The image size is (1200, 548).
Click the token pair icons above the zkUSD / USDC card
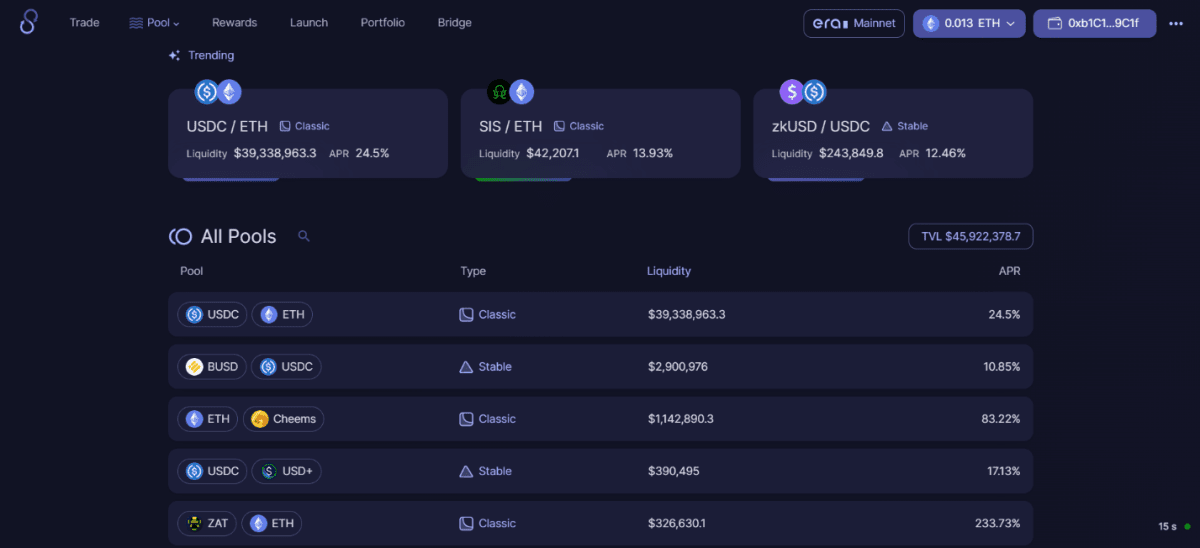click(803, 92)
